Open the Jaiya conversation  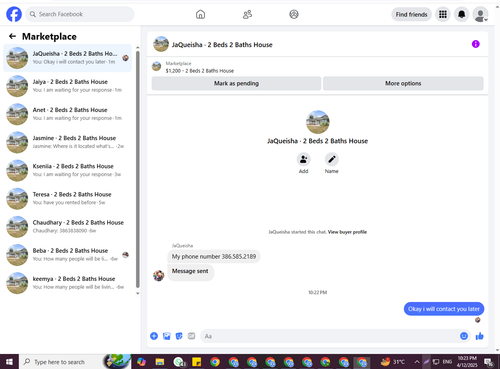pyautogui.click(x=68, y=86)
